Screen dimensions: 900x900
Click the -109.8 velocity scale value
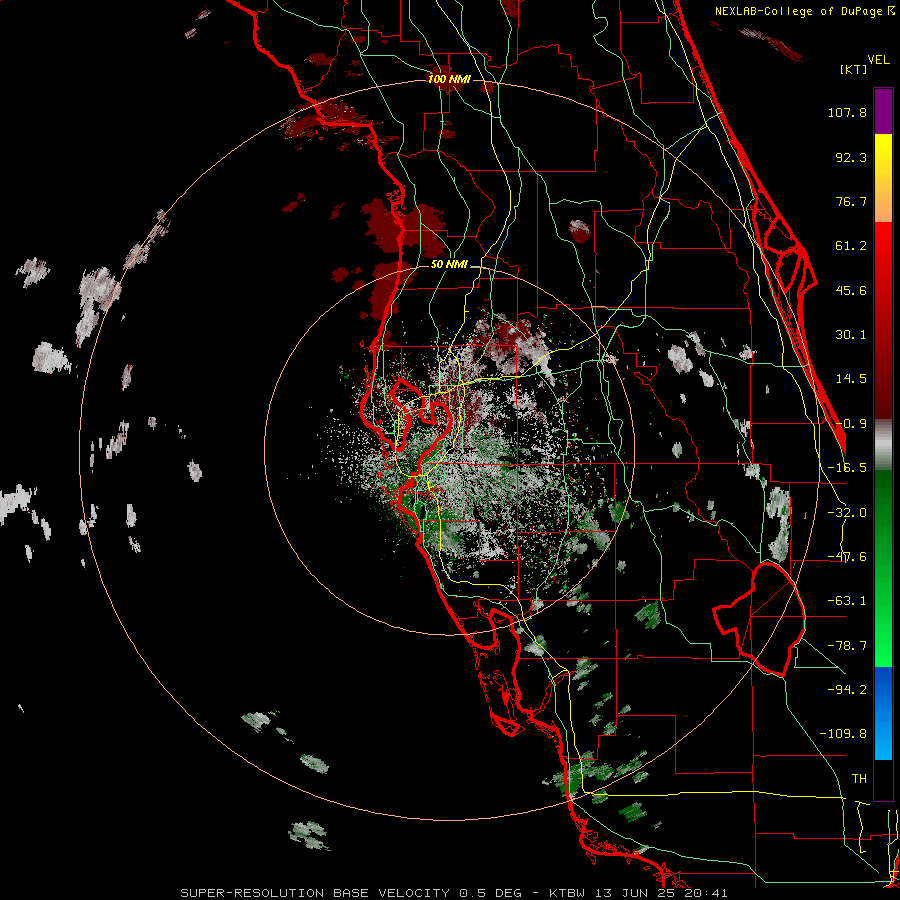tap(843, 734)
